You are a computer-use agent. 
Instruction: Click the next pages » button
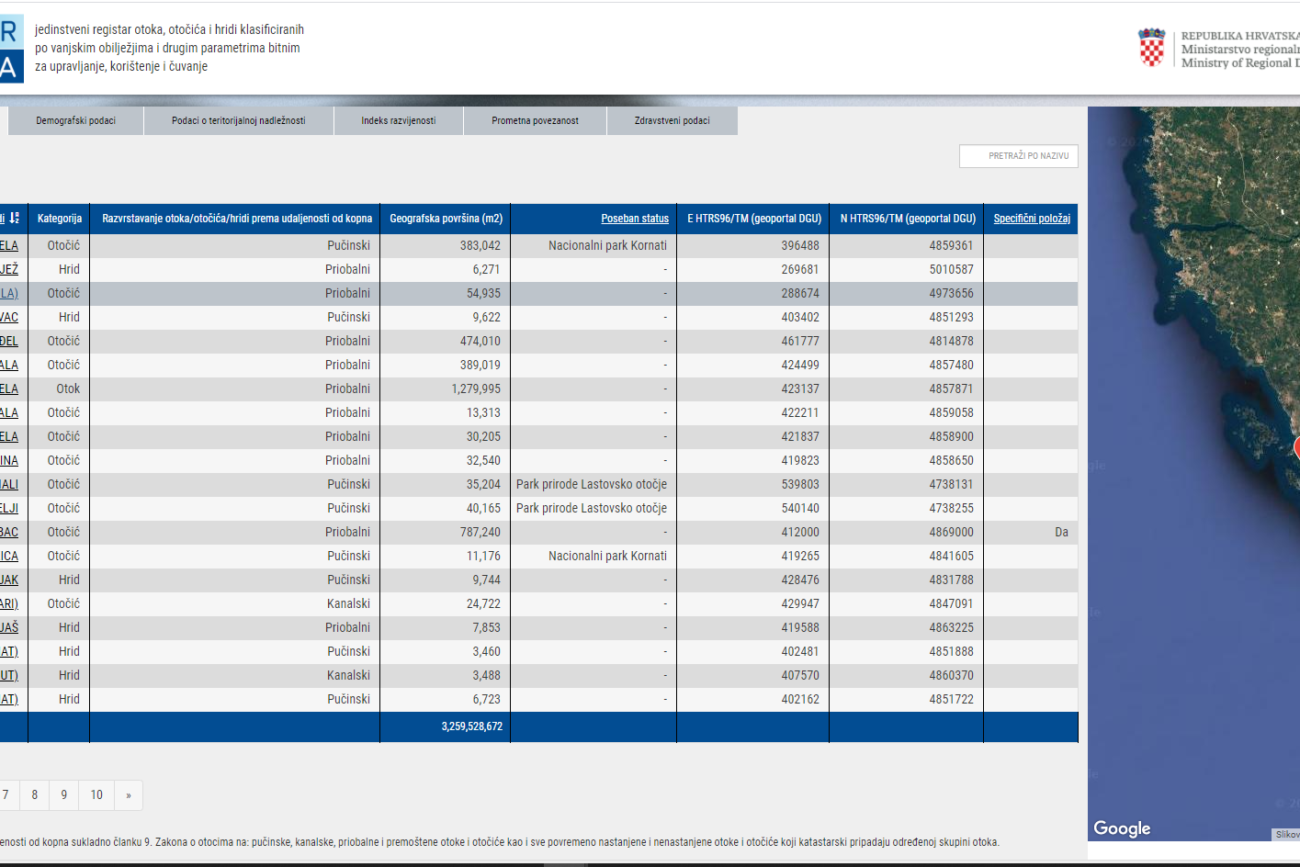point(128,795)
